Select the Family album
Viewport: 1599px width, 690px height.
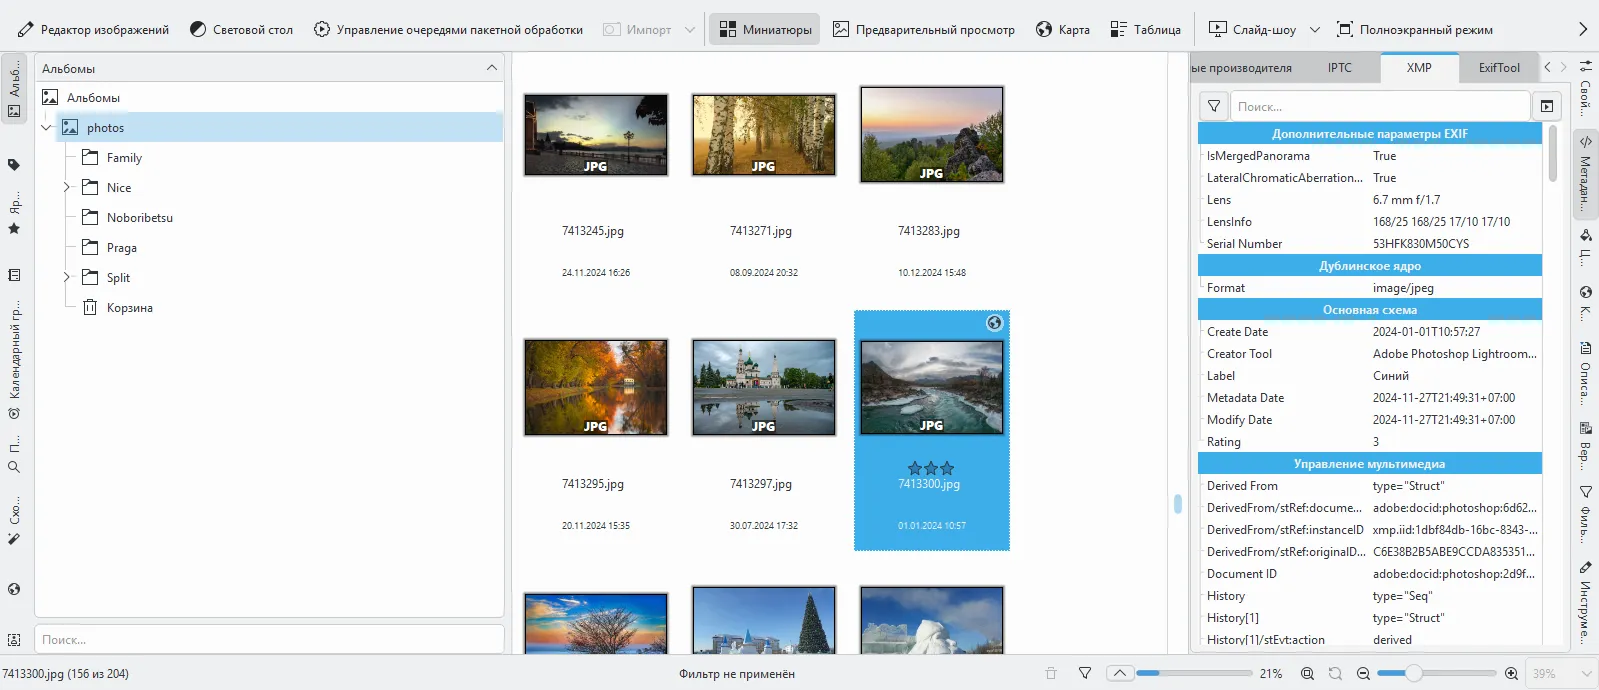click(x=124, y=158)
